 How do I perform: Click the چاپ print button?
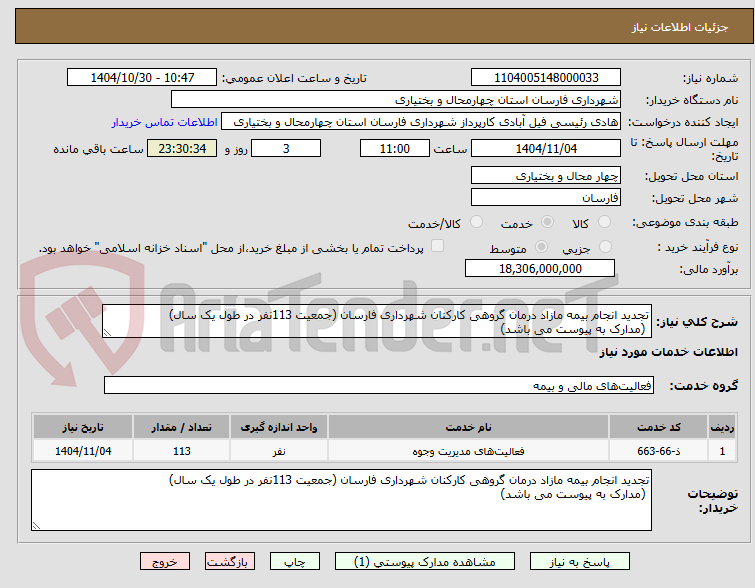(295, 562)
